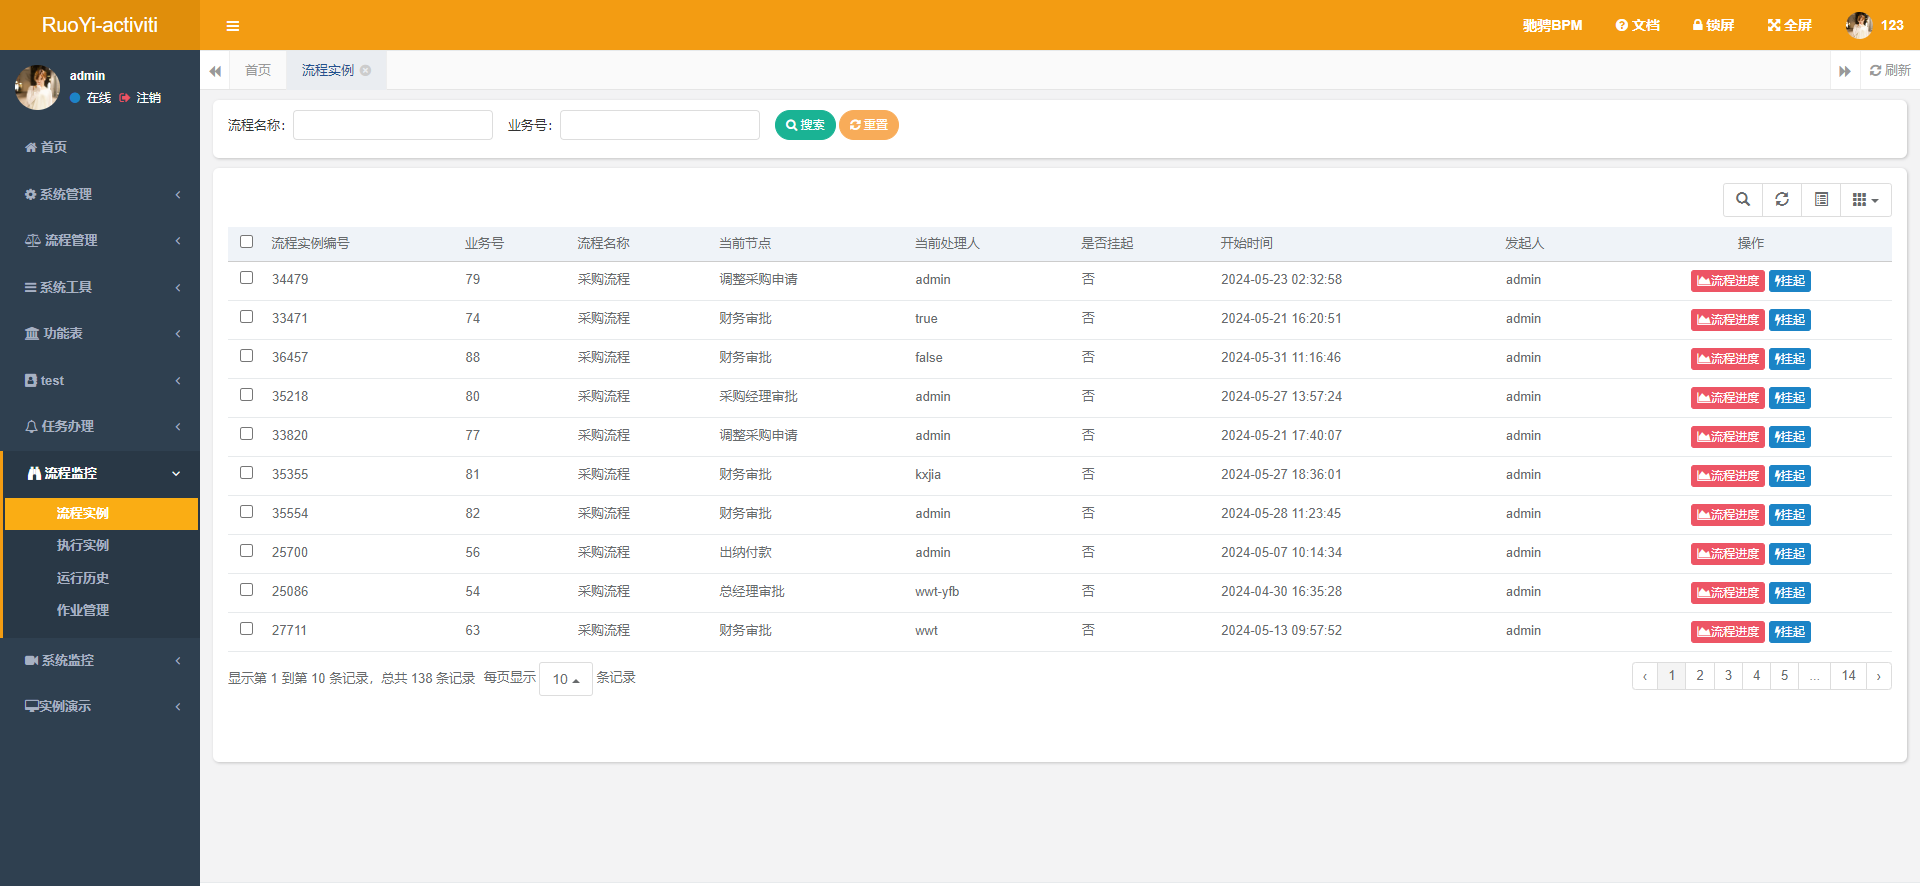
Task: Click the next page arrow
Action: (x=1879, y=676)
